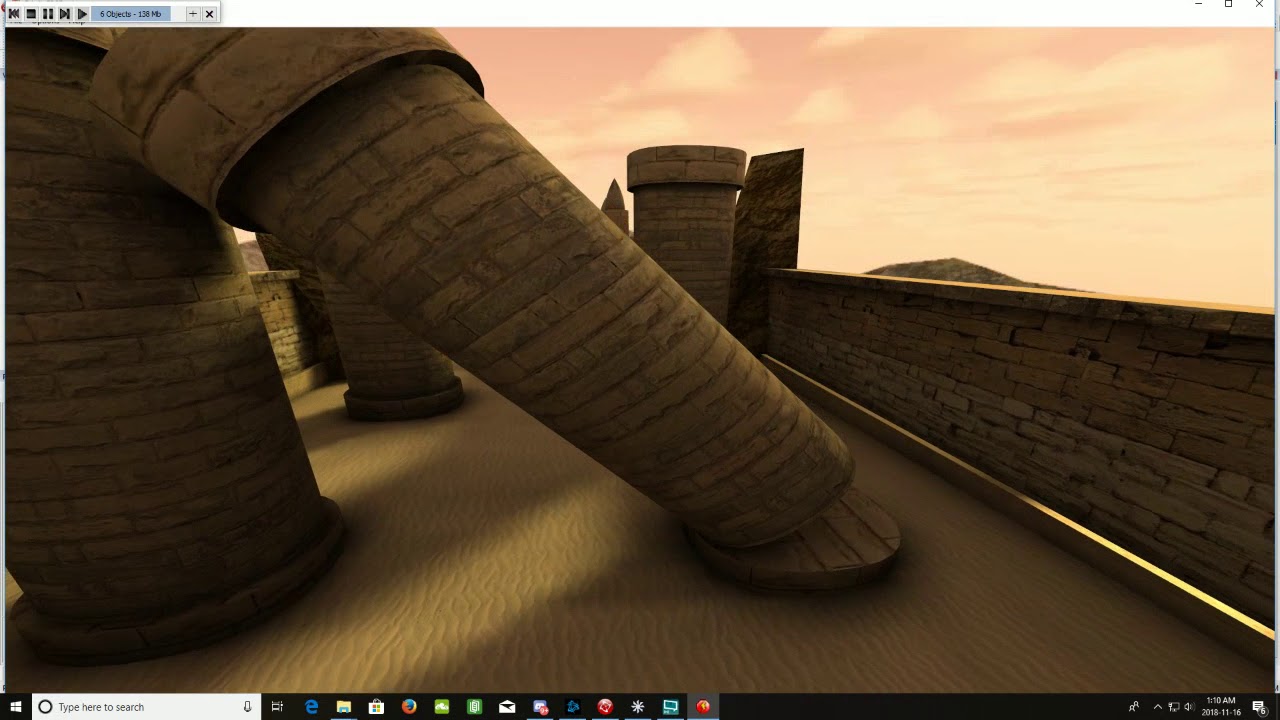
Task: Click the '6 Objects - 138 Mb' status label
Action: pyautogui.click(x=132, y=14)
